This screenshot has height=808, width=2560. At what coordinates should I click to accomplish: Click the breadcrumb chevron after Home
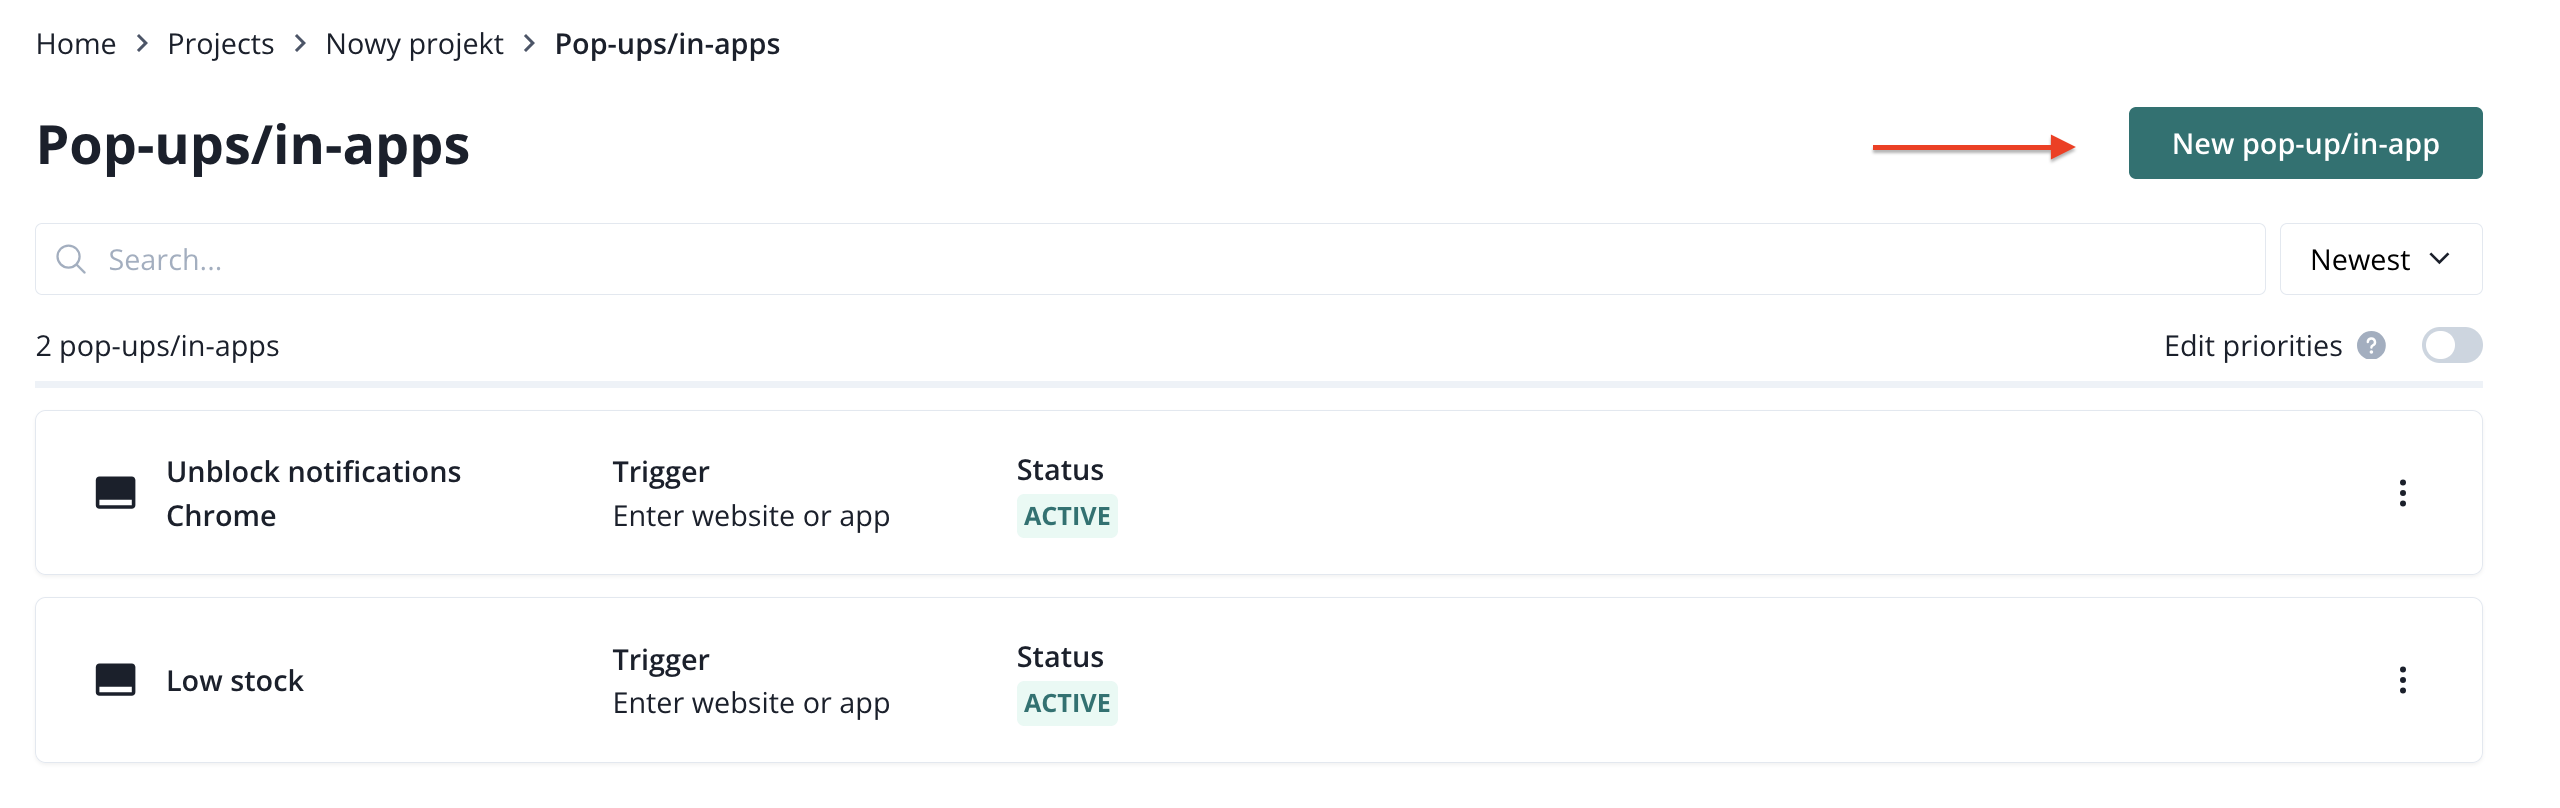142,44
